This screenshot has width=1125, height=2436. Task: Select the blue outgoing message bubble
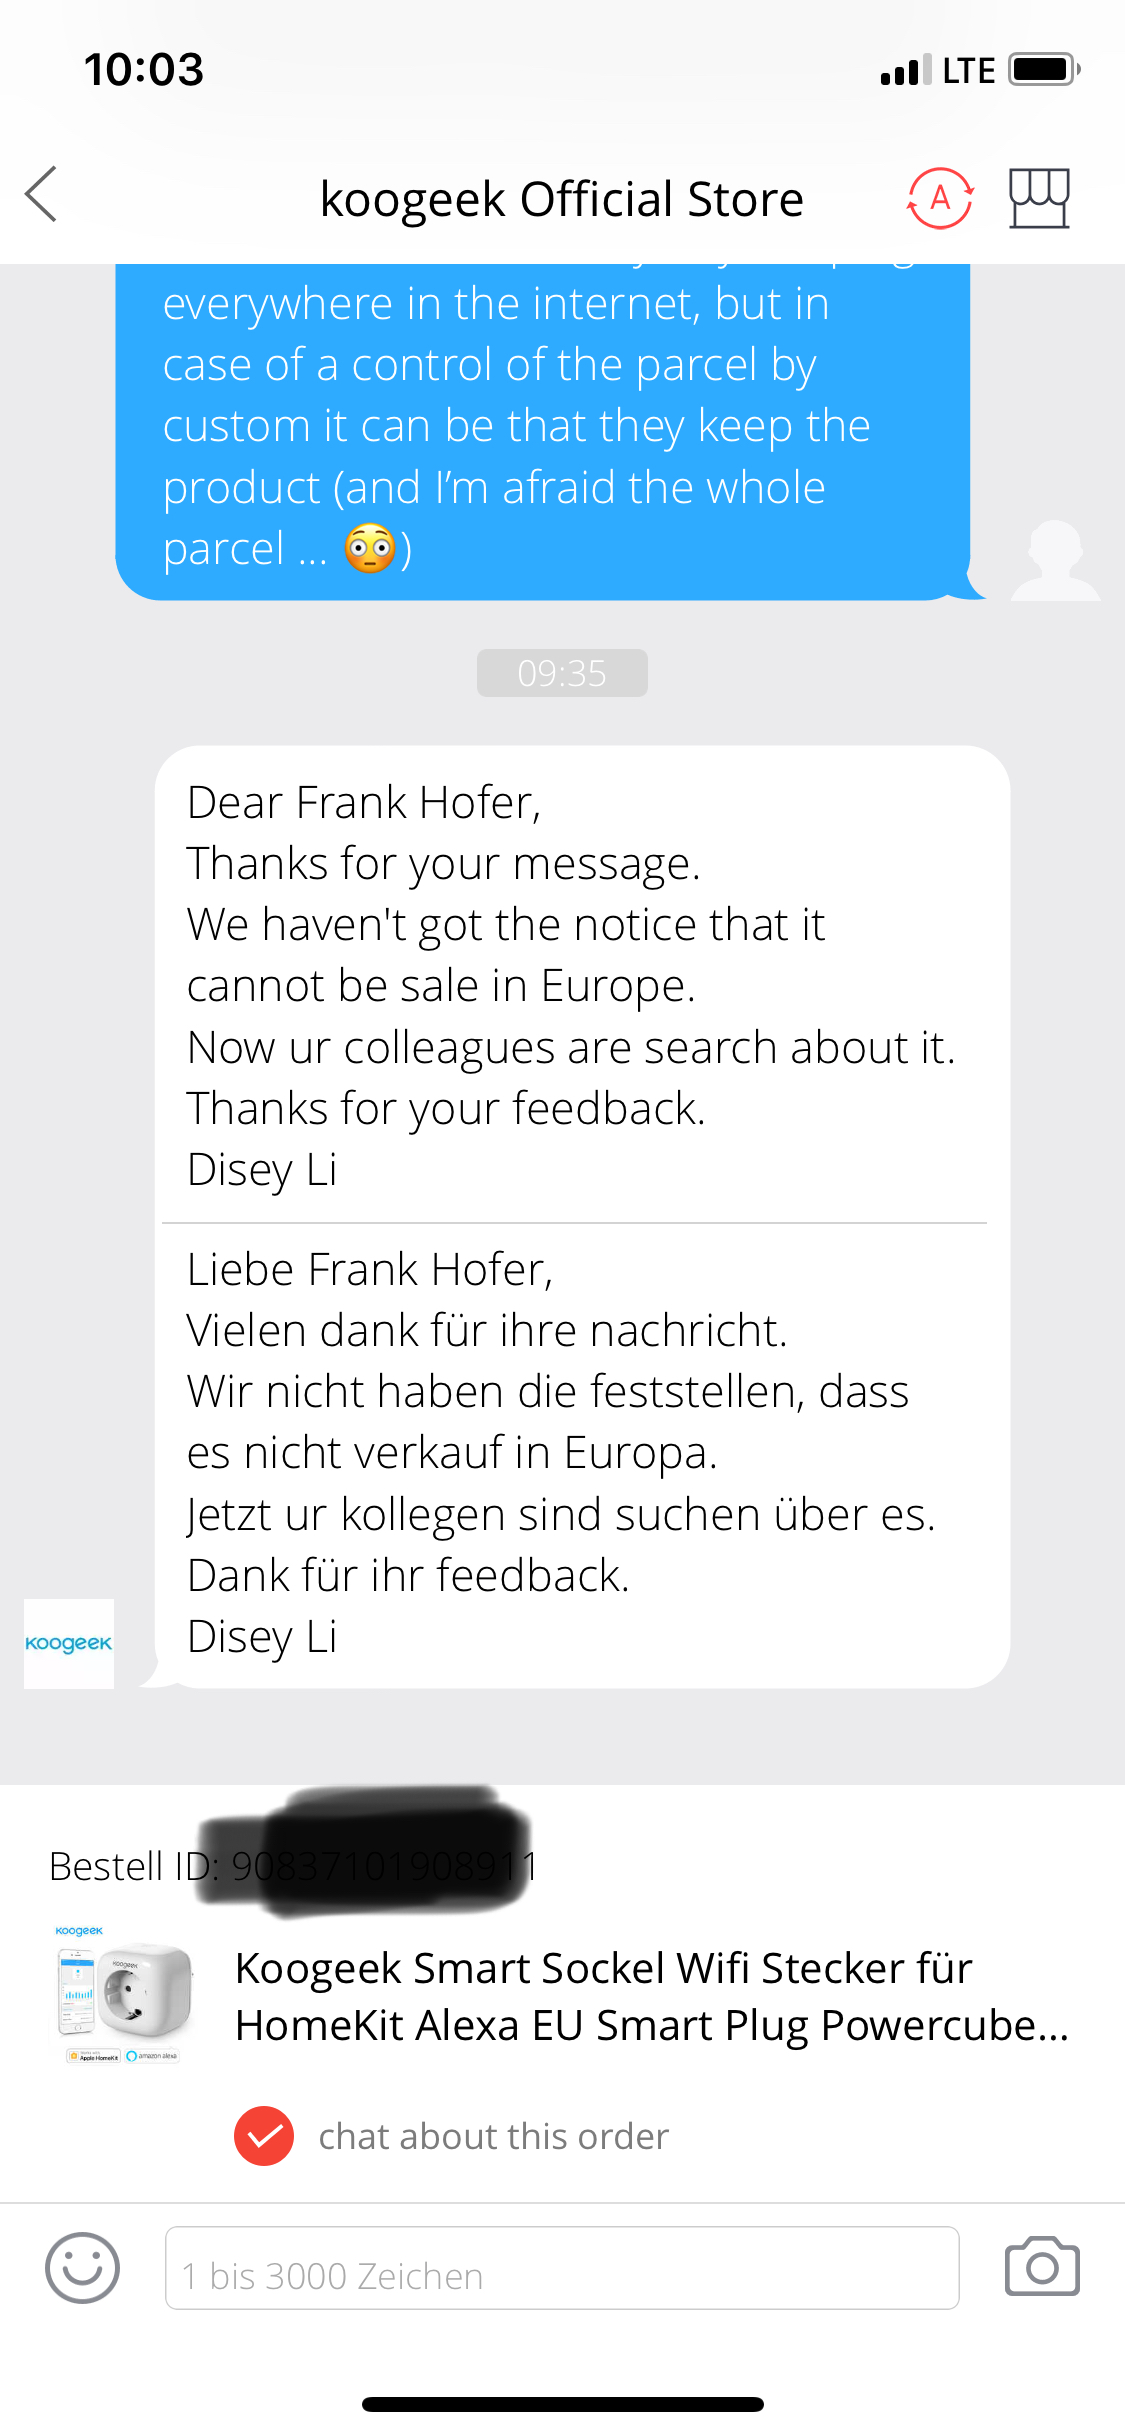click(543, 432)
